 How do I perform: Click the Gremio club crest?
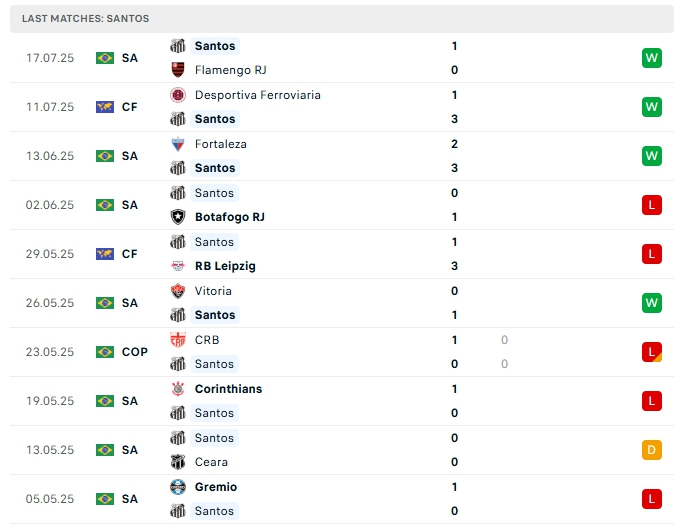point(178,487)
